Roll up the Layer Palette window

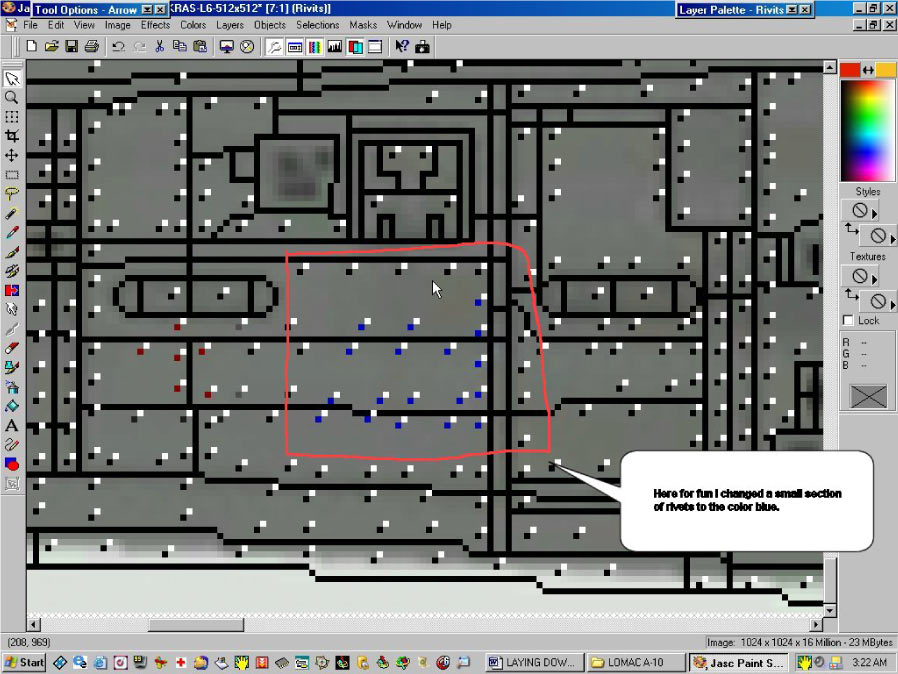click(792, 10)
